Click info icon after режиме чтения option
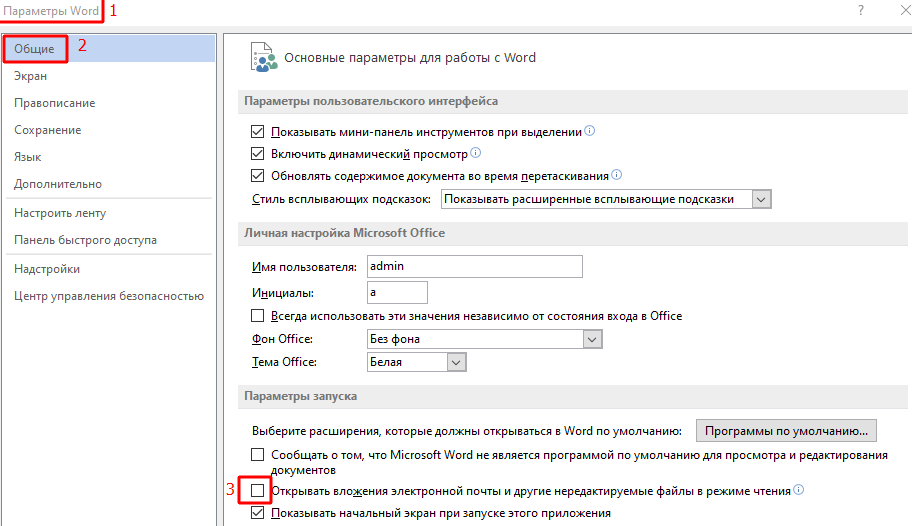This screenshot has width=912, height=526. [799, 490]
